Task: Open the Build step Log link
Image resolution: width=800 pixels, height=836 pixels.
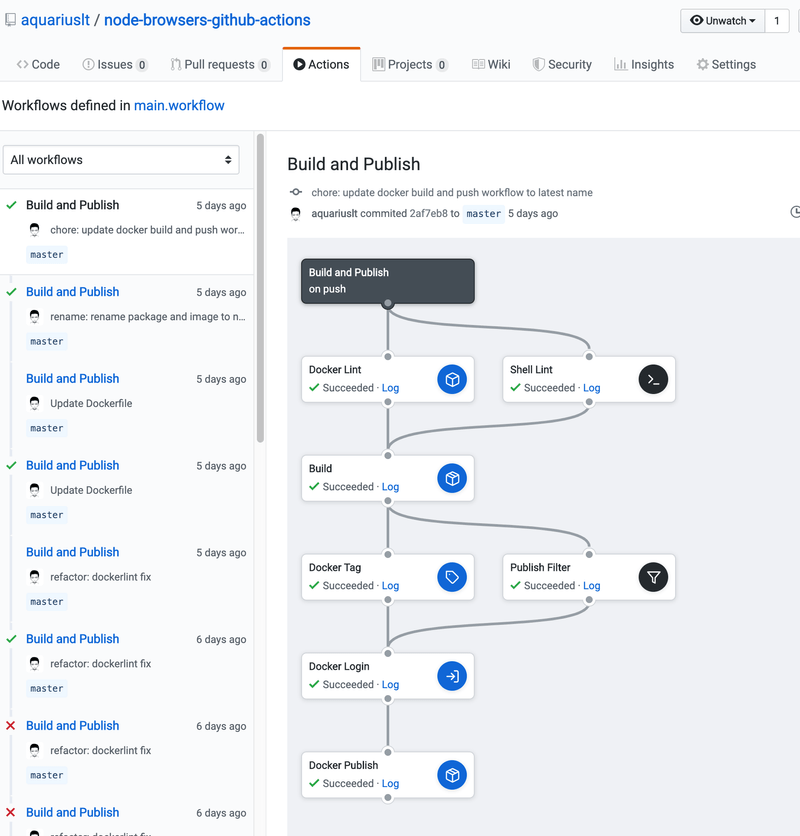Action: (x=390, y=487)
